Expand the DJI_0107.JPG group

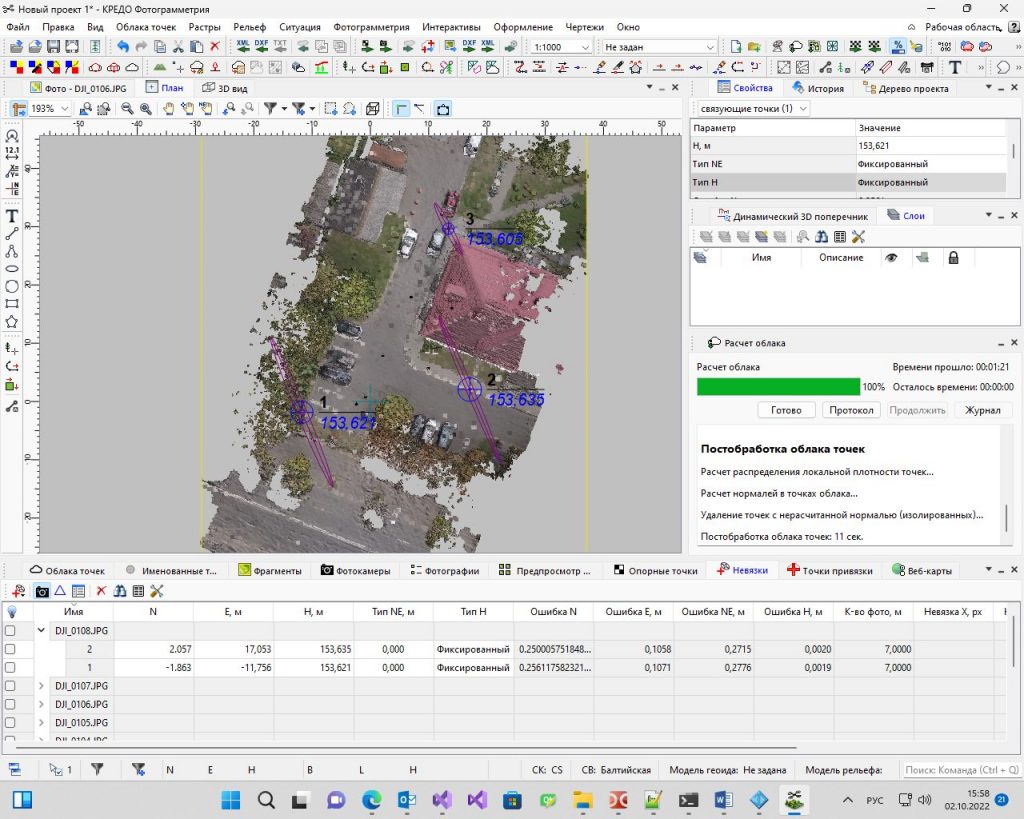41,686
